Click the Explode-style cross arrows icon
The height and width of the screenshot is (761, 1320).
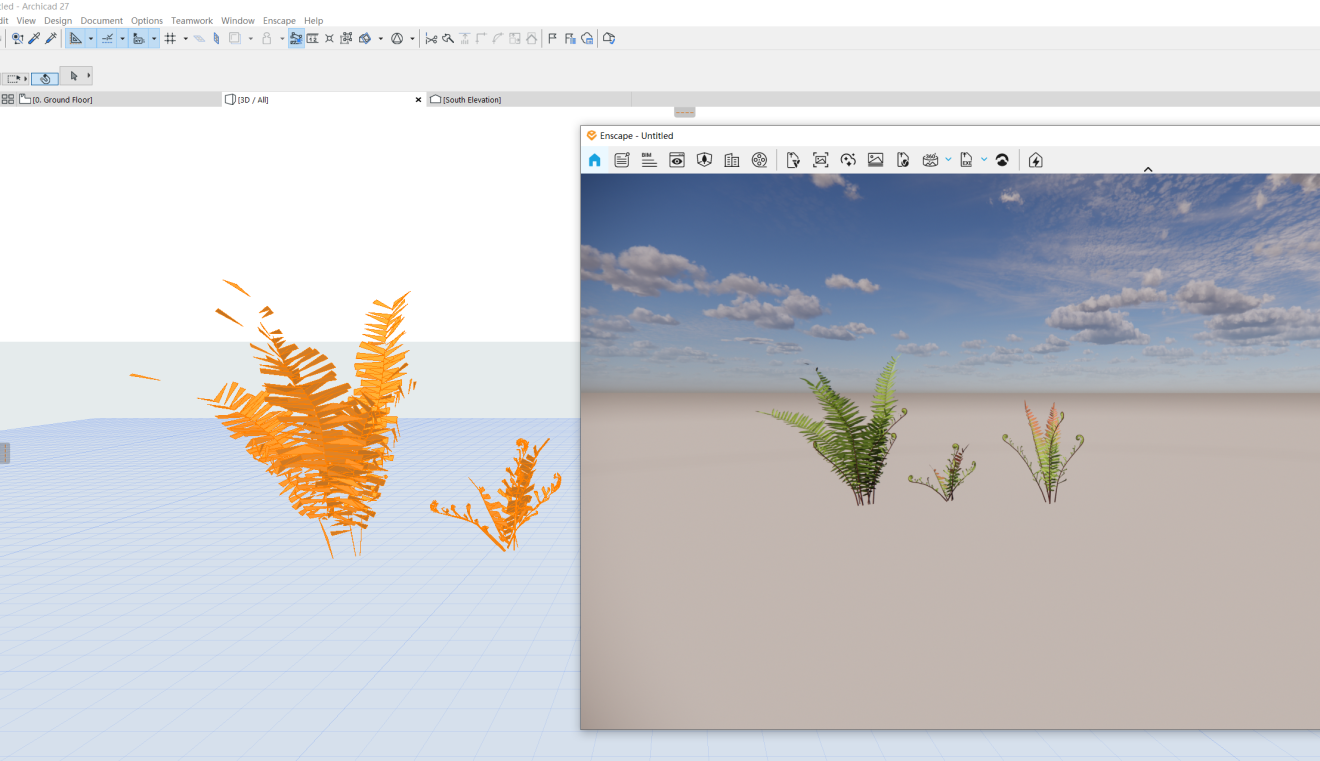[329, 38]
